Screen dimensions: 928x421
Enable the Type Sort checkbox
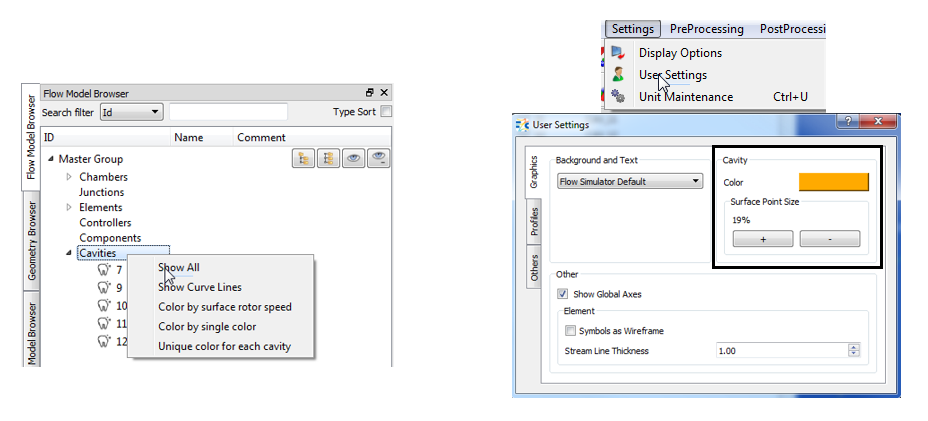point(386,112)
